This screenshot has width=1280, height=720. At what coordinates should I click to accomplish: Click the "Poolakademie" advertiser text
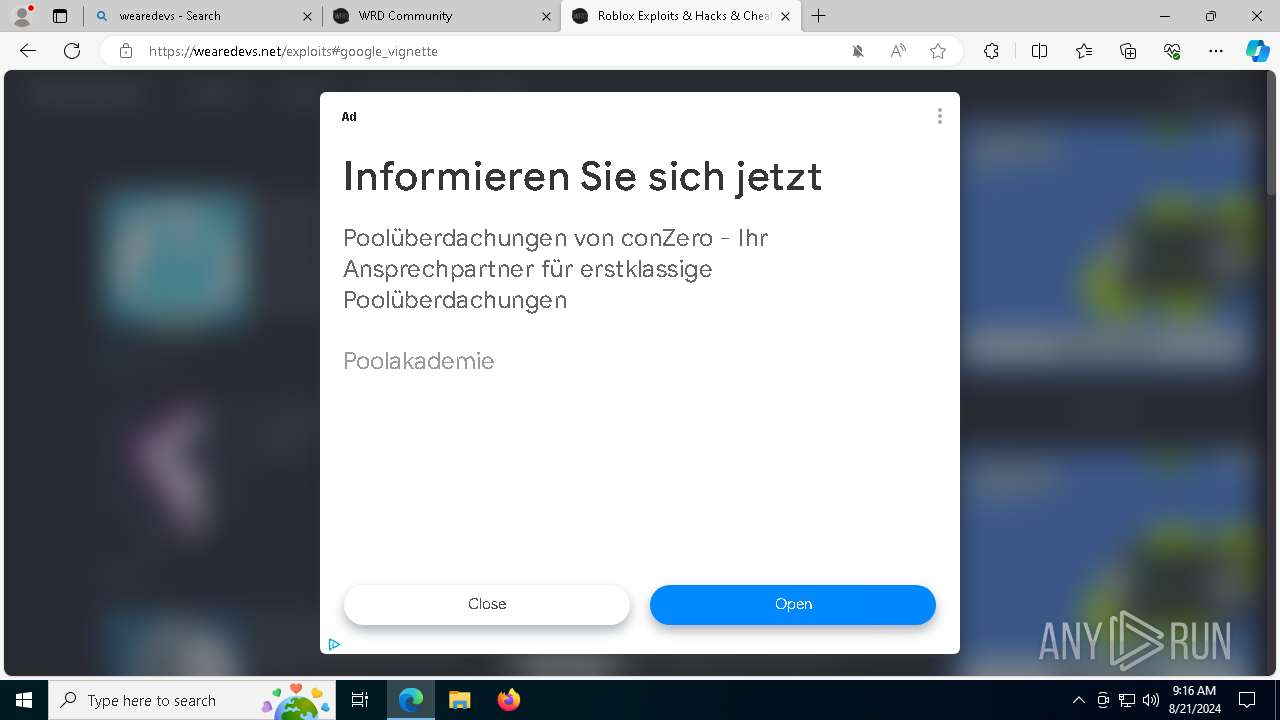(418, 361)
